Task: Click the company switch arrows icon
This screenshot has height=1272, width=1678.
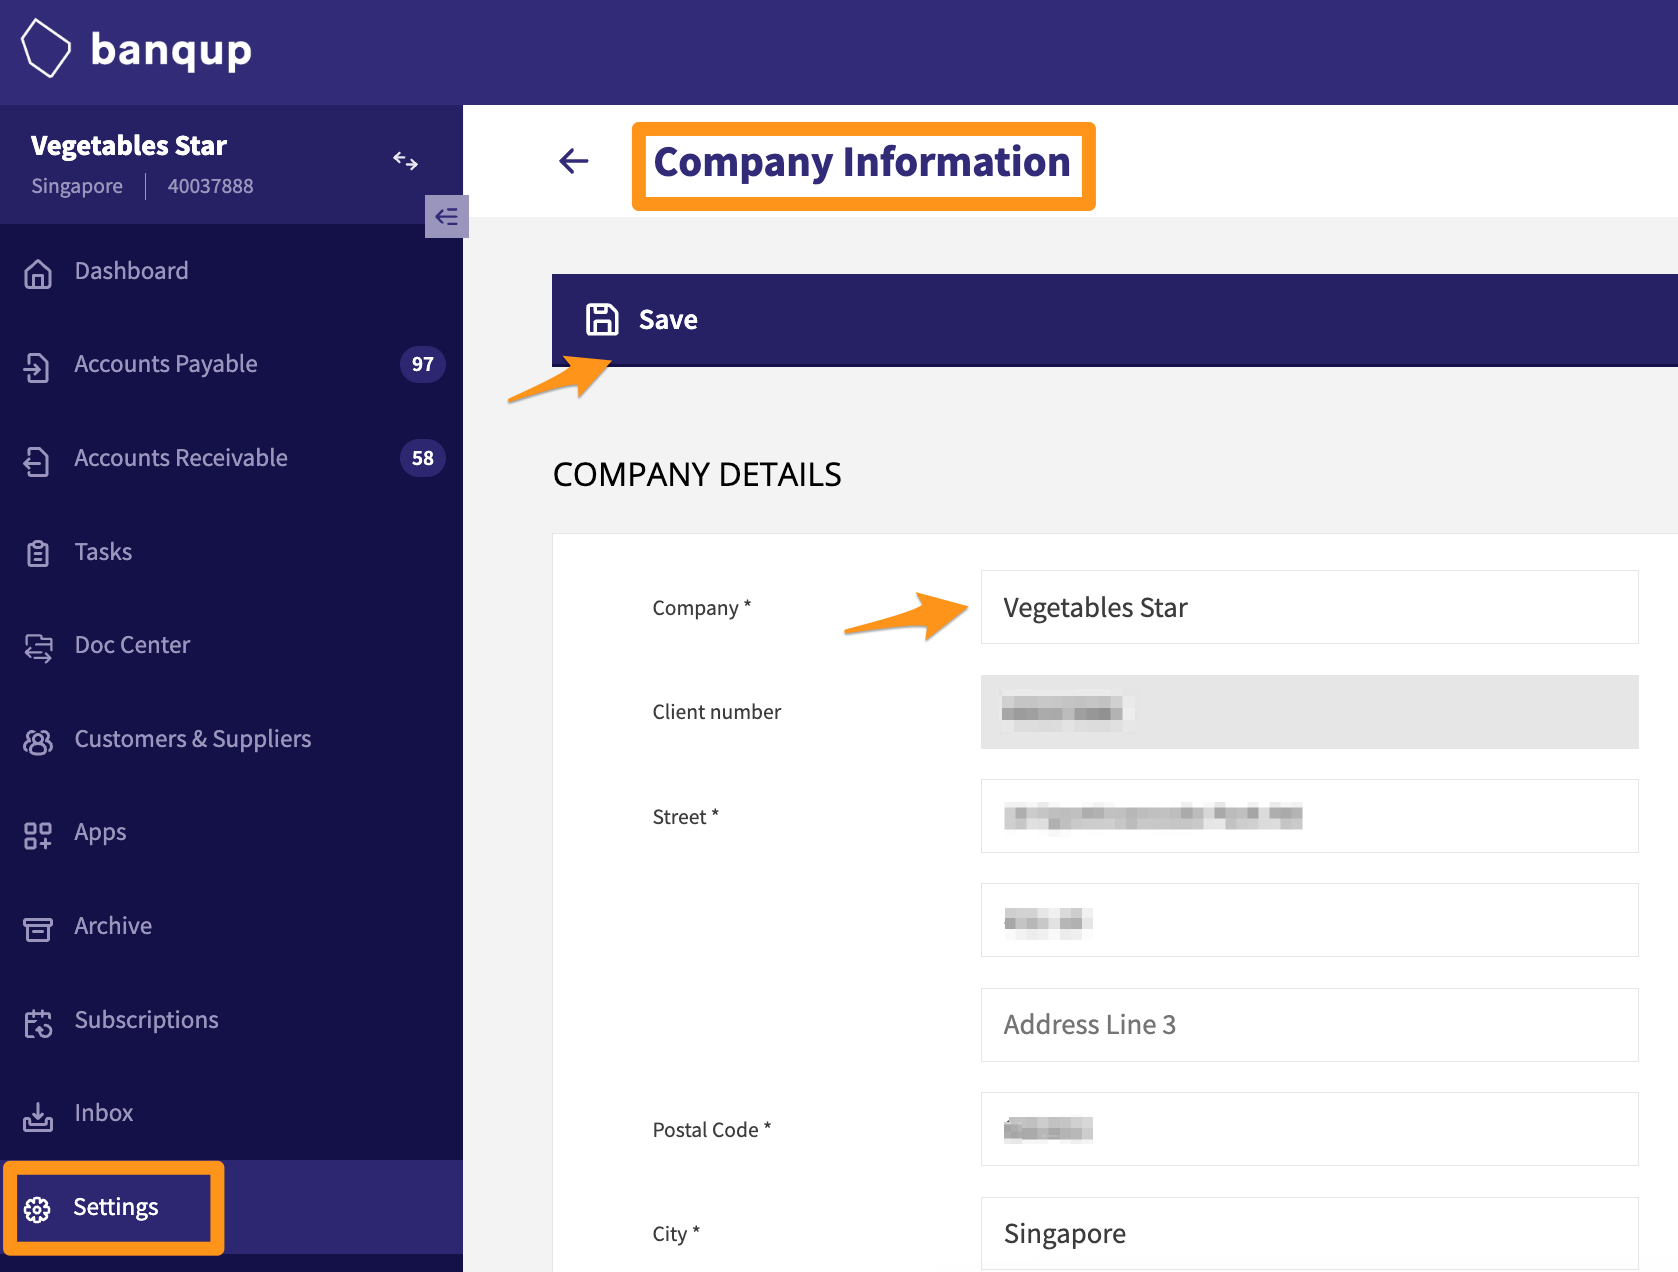Action: [405, 160]
